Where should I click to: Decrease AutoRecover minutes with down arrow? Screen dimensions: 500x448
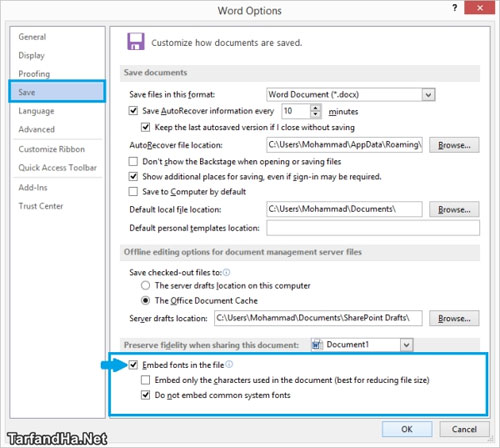point(316,115)
